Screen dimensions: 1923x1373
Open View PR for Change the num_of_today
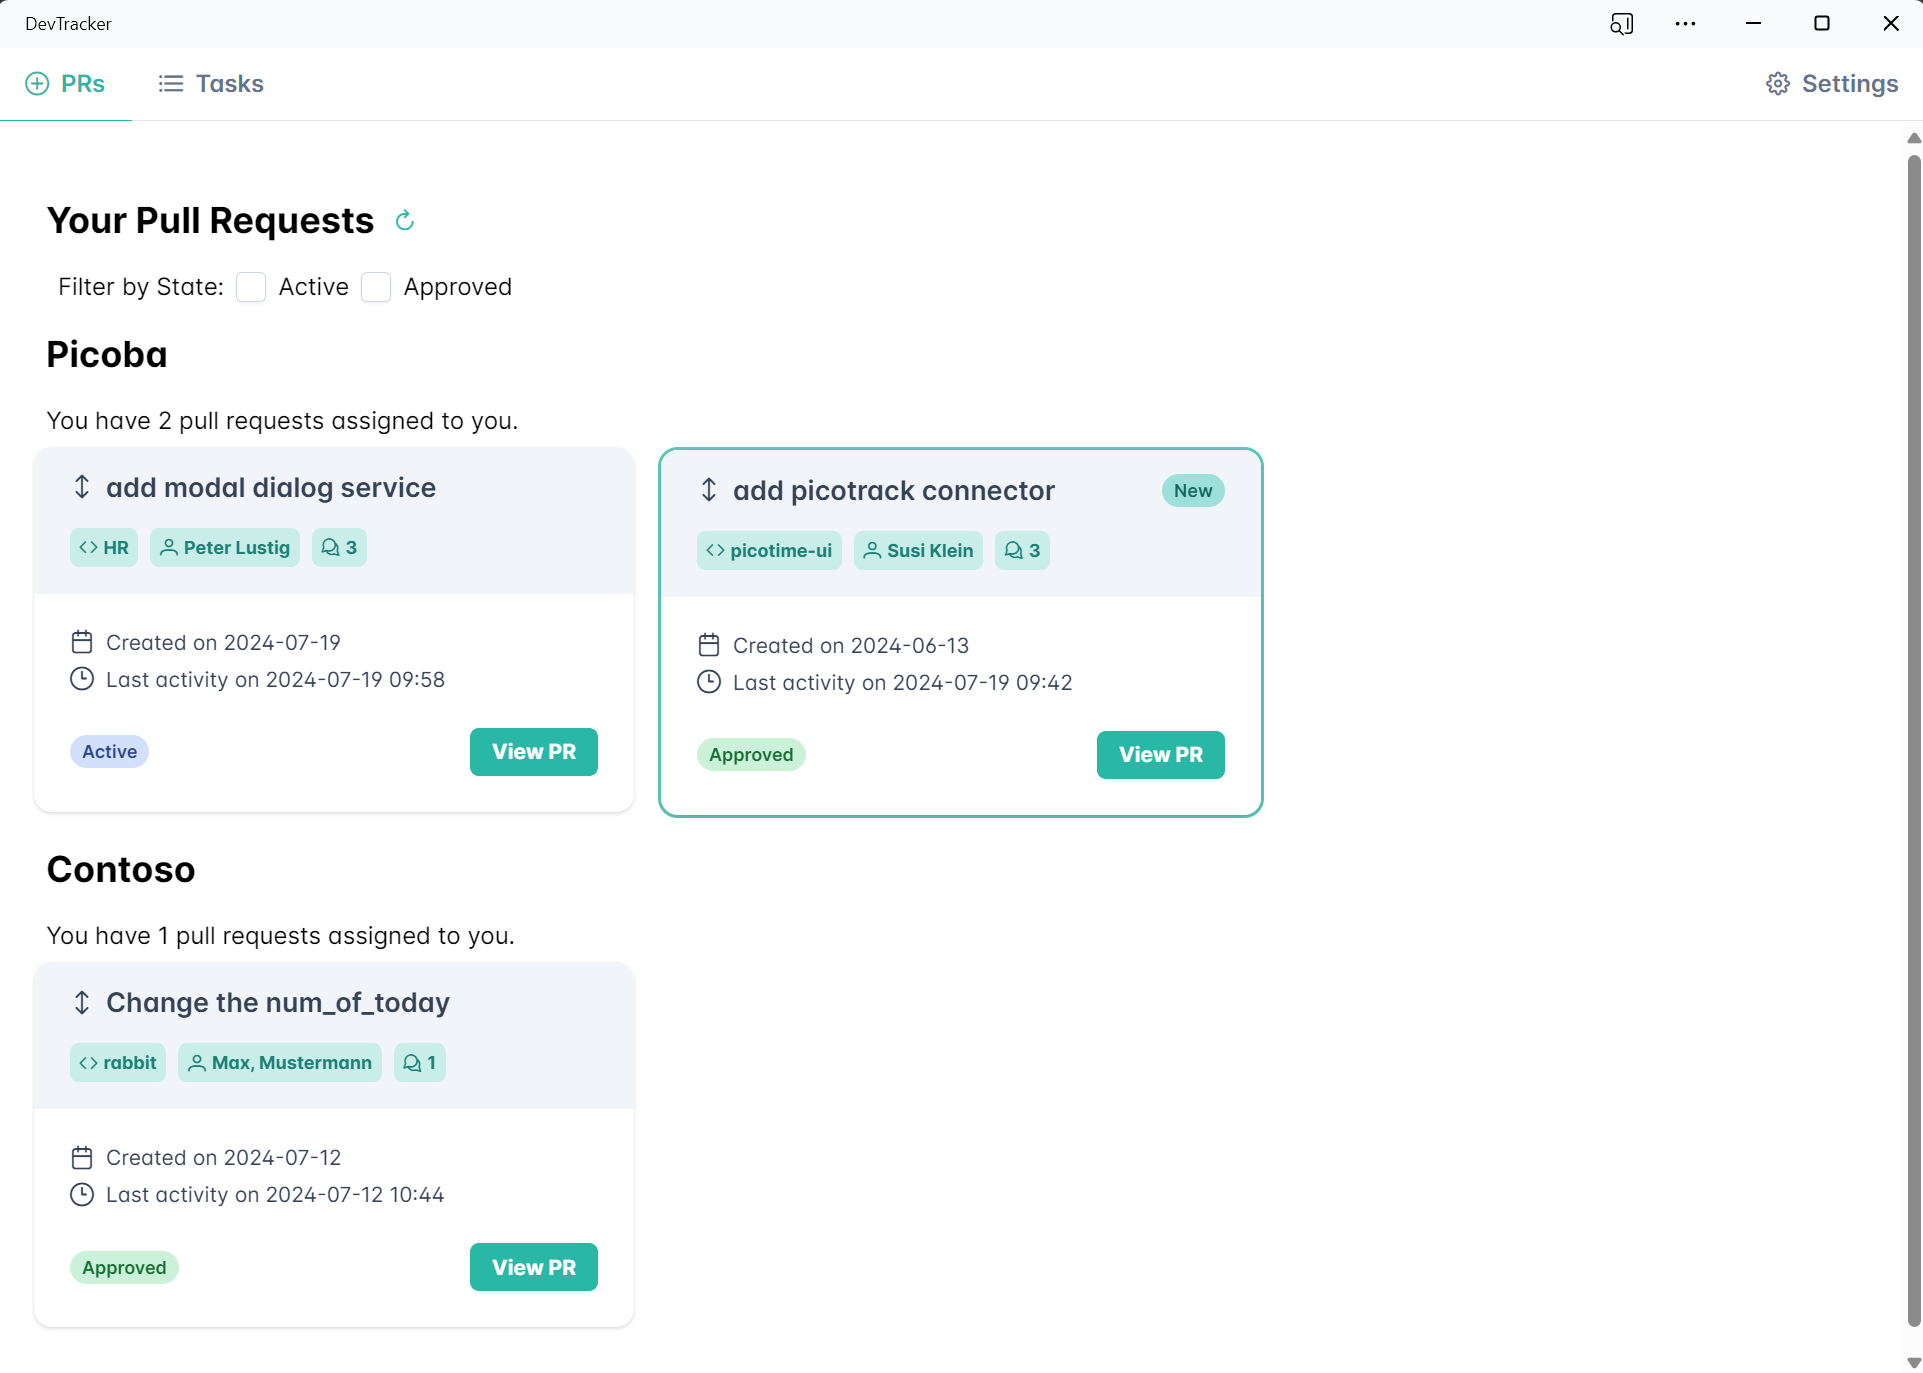click(533, 1267)
